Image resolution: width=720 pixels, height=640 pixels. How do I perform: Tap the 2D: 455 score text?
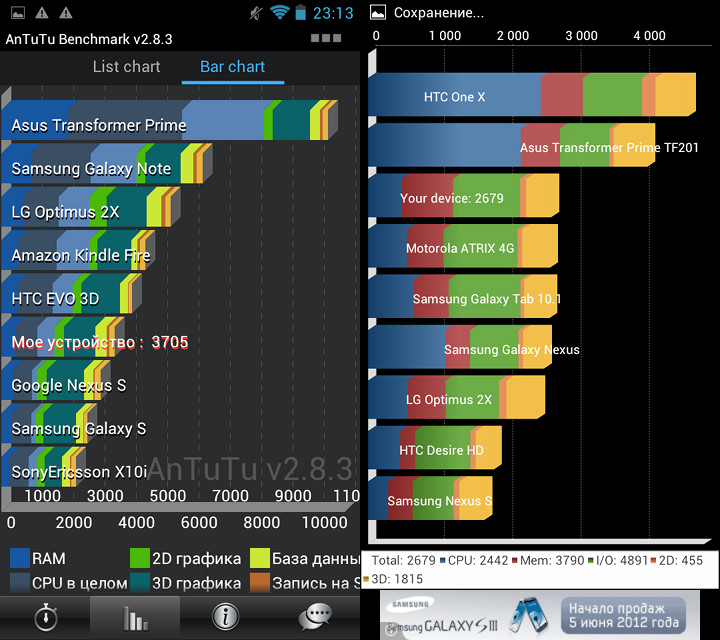tap(681, 561)
